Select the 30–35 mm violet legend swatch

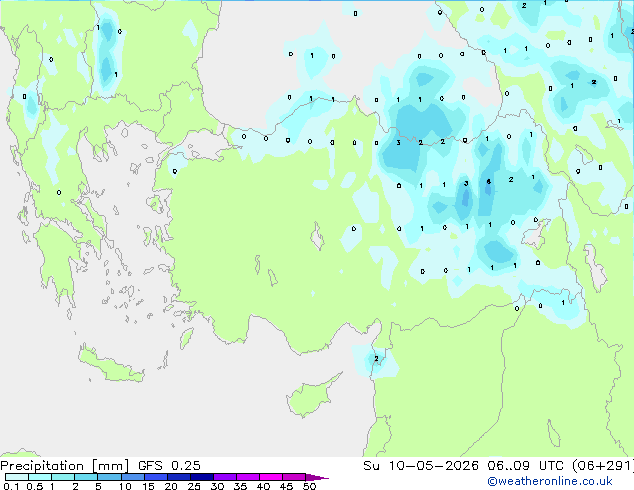(224, 477)
